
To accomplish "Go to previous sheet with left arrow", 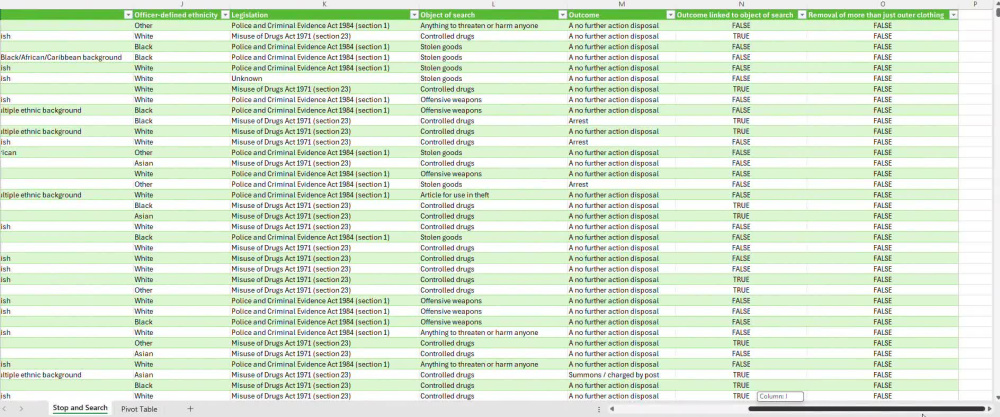I will click(4, 409).
